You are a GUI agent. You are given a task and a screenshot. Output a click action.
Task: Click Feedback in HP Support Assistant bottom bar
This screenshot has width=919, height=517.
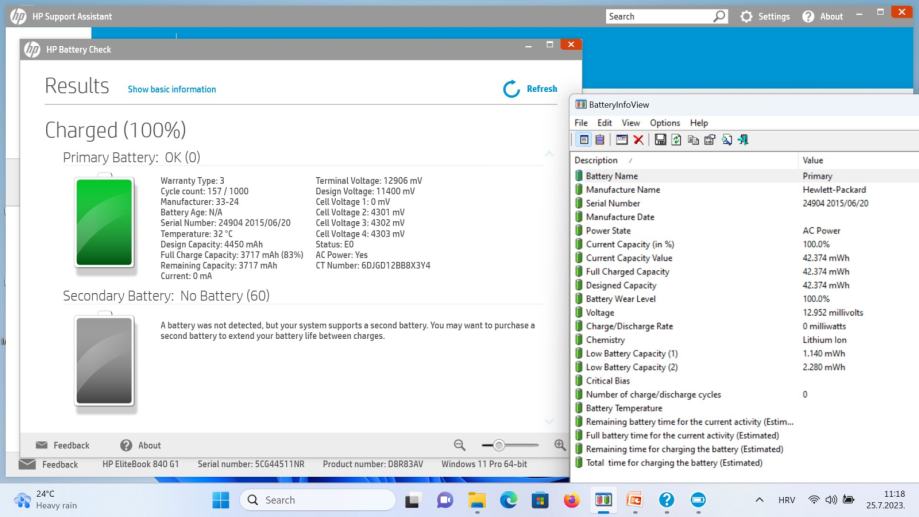48,464
